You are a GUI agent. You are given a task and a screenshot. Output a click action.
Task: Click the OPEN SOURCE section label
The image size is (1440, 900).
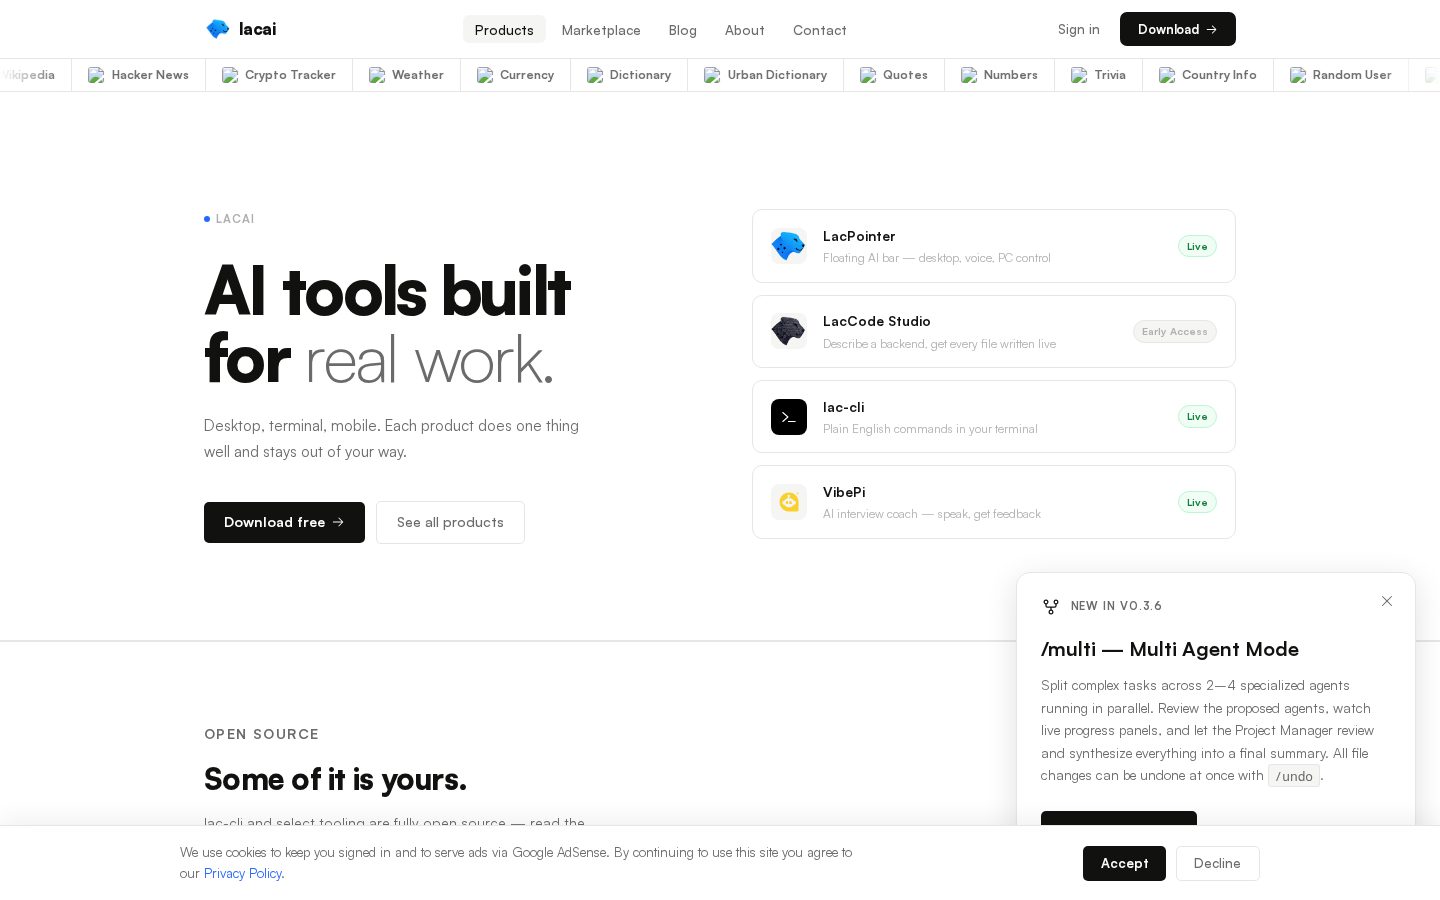tap(261, 734)
